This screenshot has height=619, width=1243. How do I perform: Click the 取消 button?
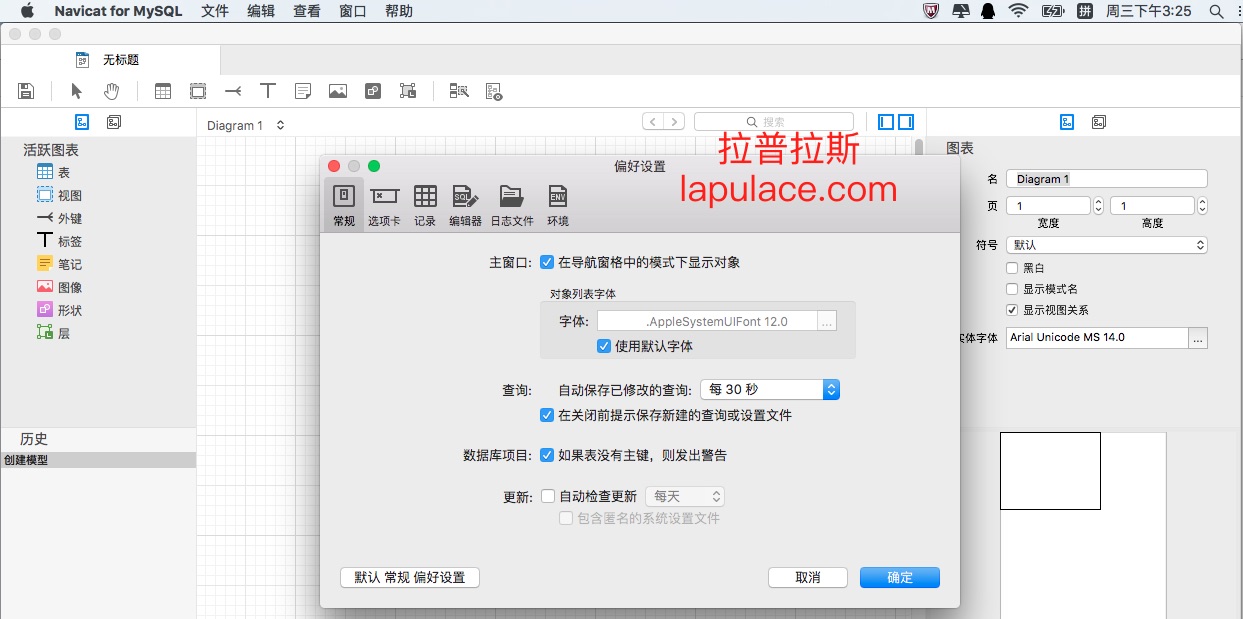[x=808, y=578]
